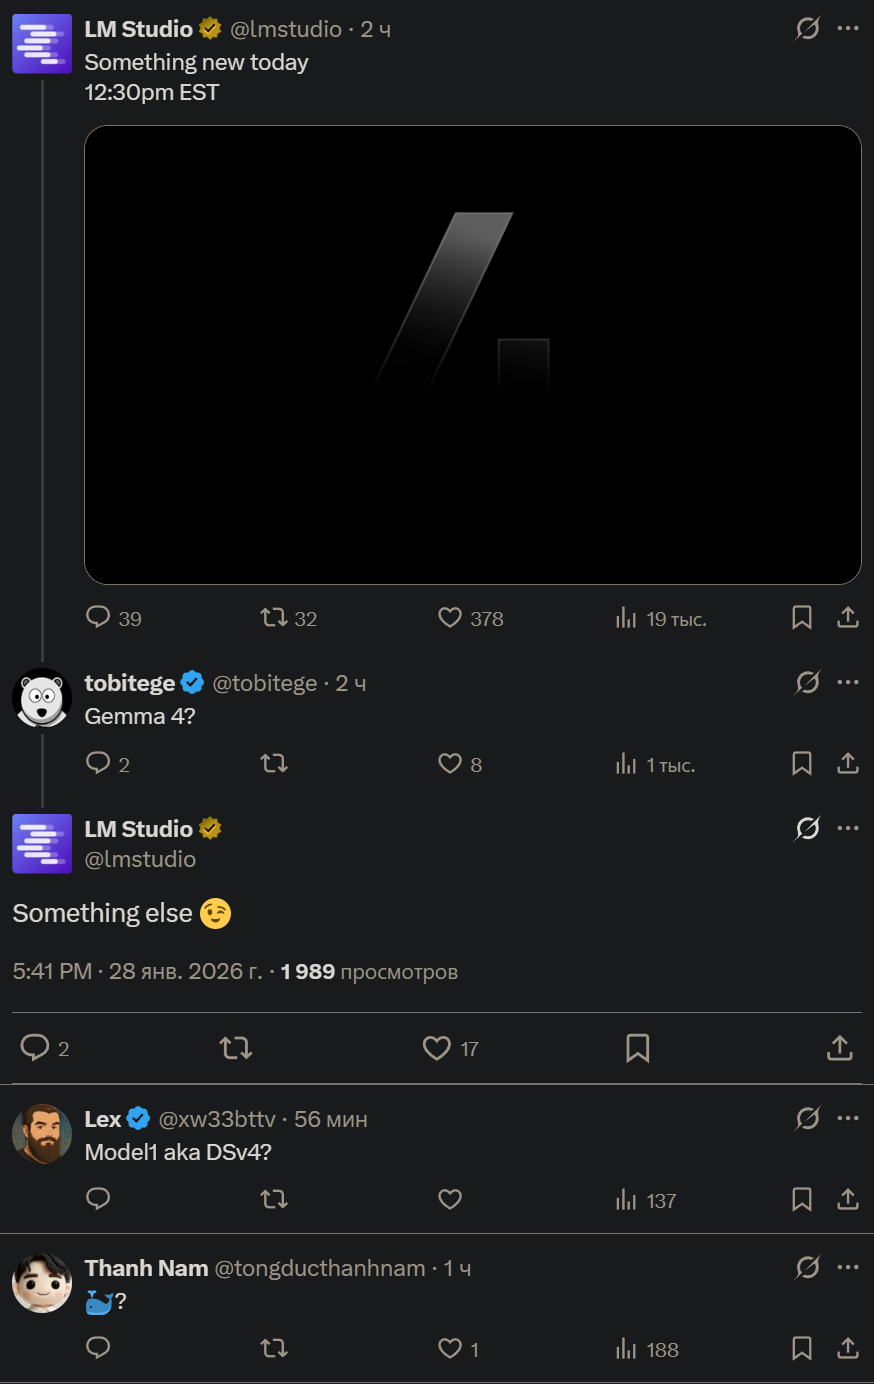Bookmark the 'Something new today' post
The width and height of the screenshot is (874, 1384).
click(x=802, y=618)
